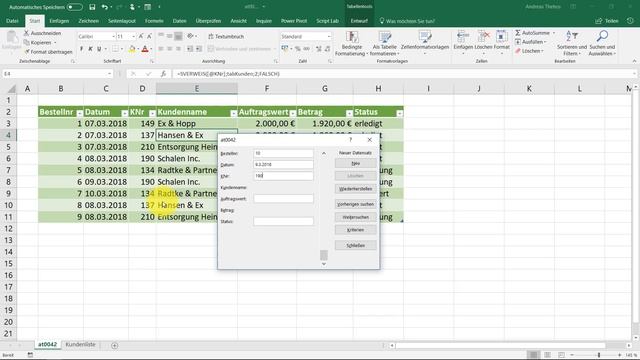Open the Standard number format dropdown
This screenshot has width=640, height=360.
click(329, 37)
